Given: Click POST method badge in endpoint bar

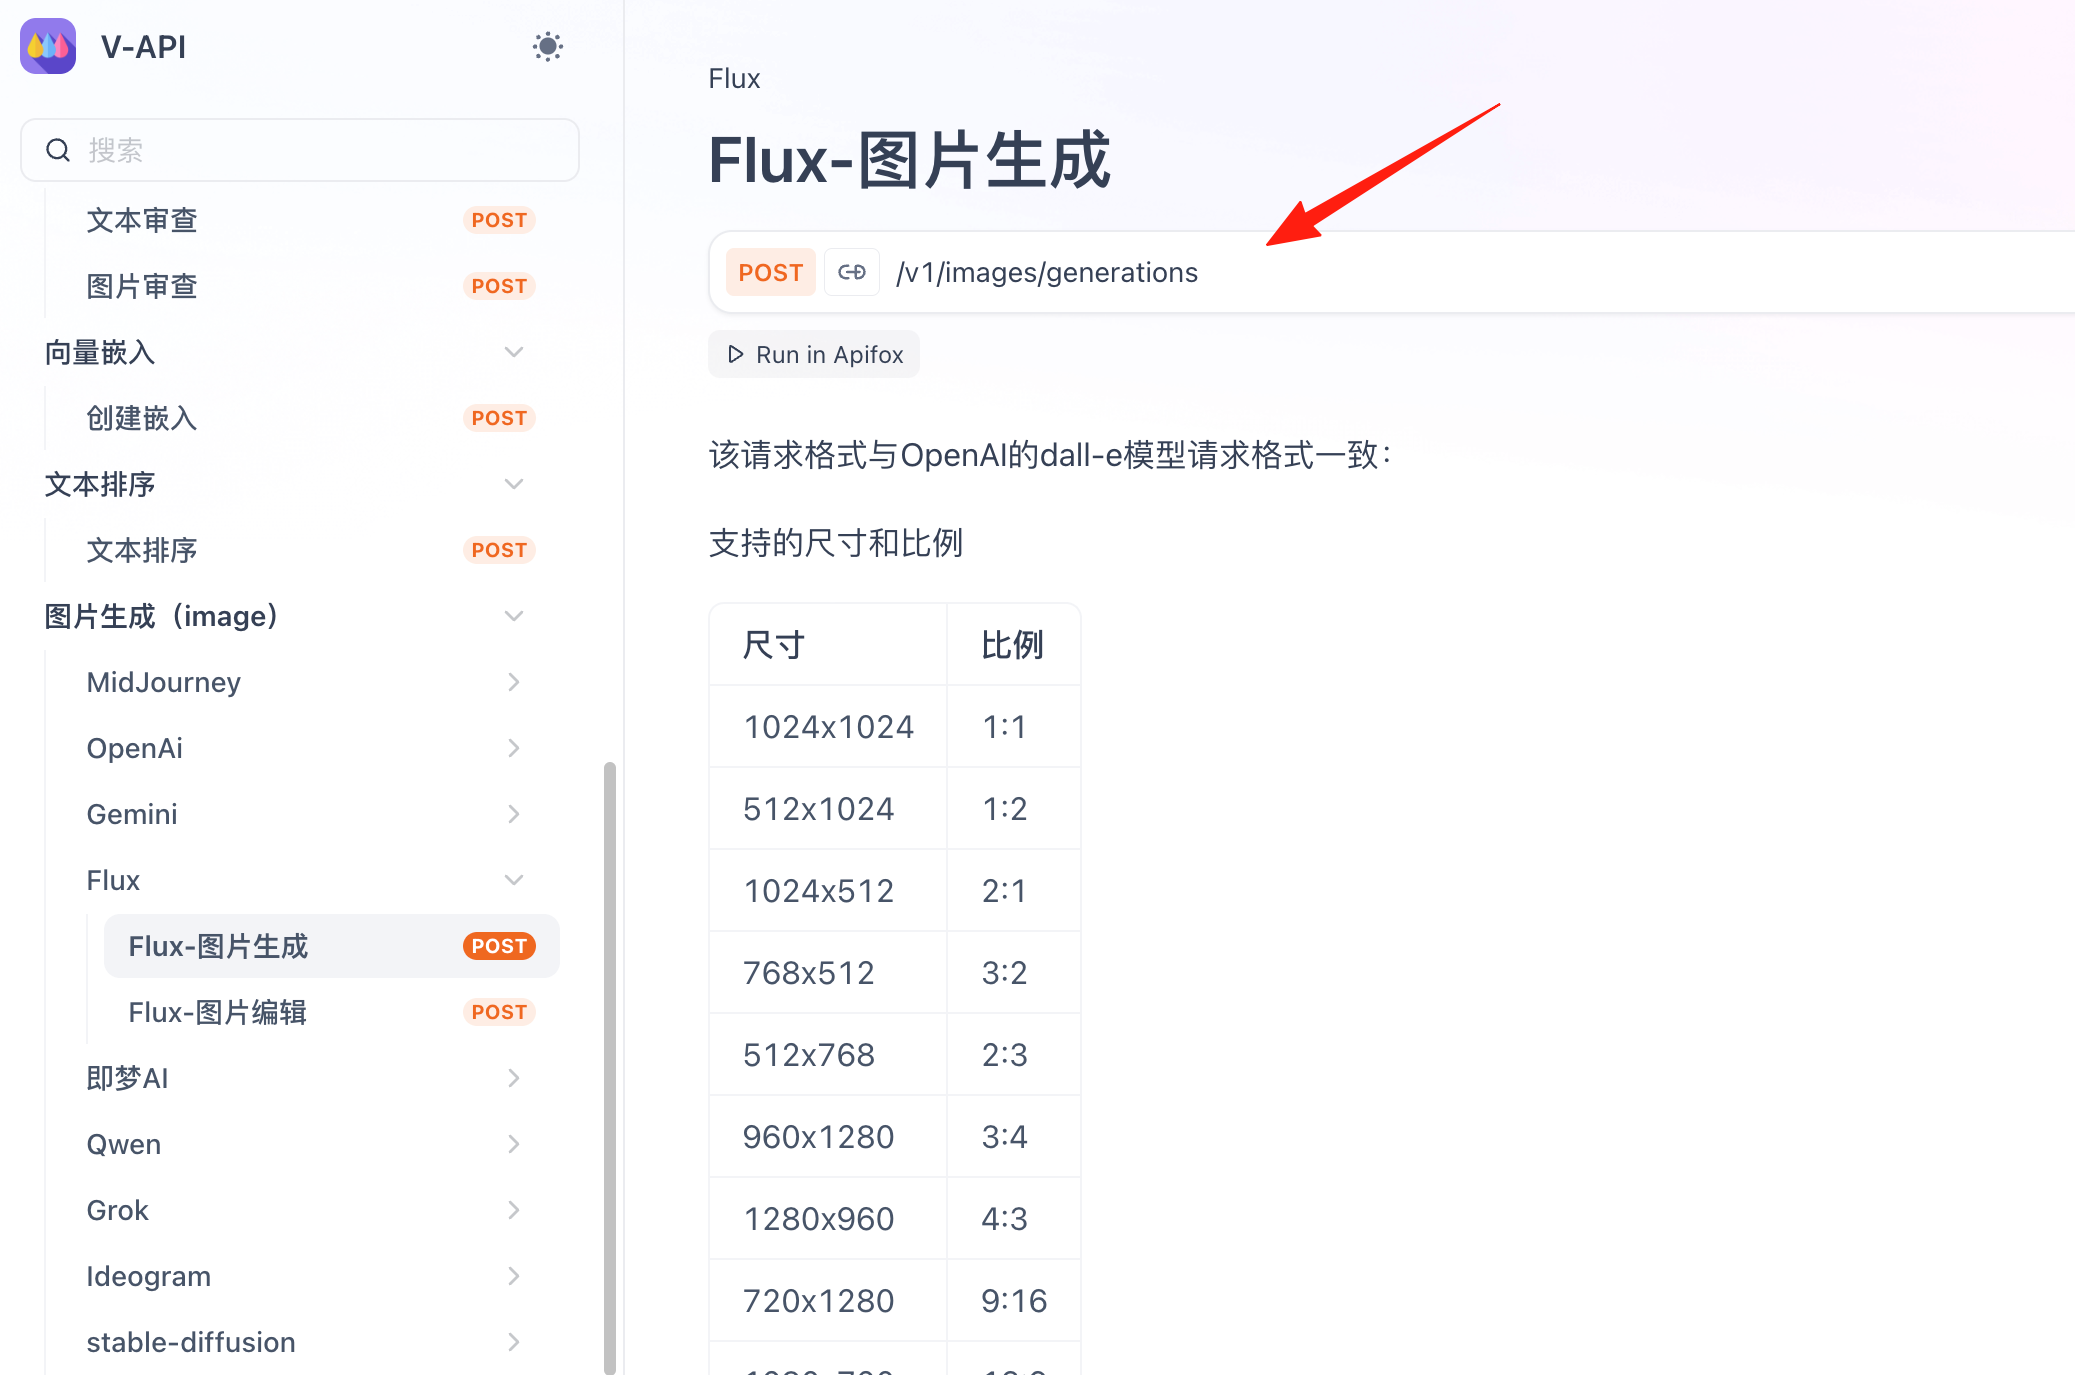Looking at the screenshot, I should [771, 272].
